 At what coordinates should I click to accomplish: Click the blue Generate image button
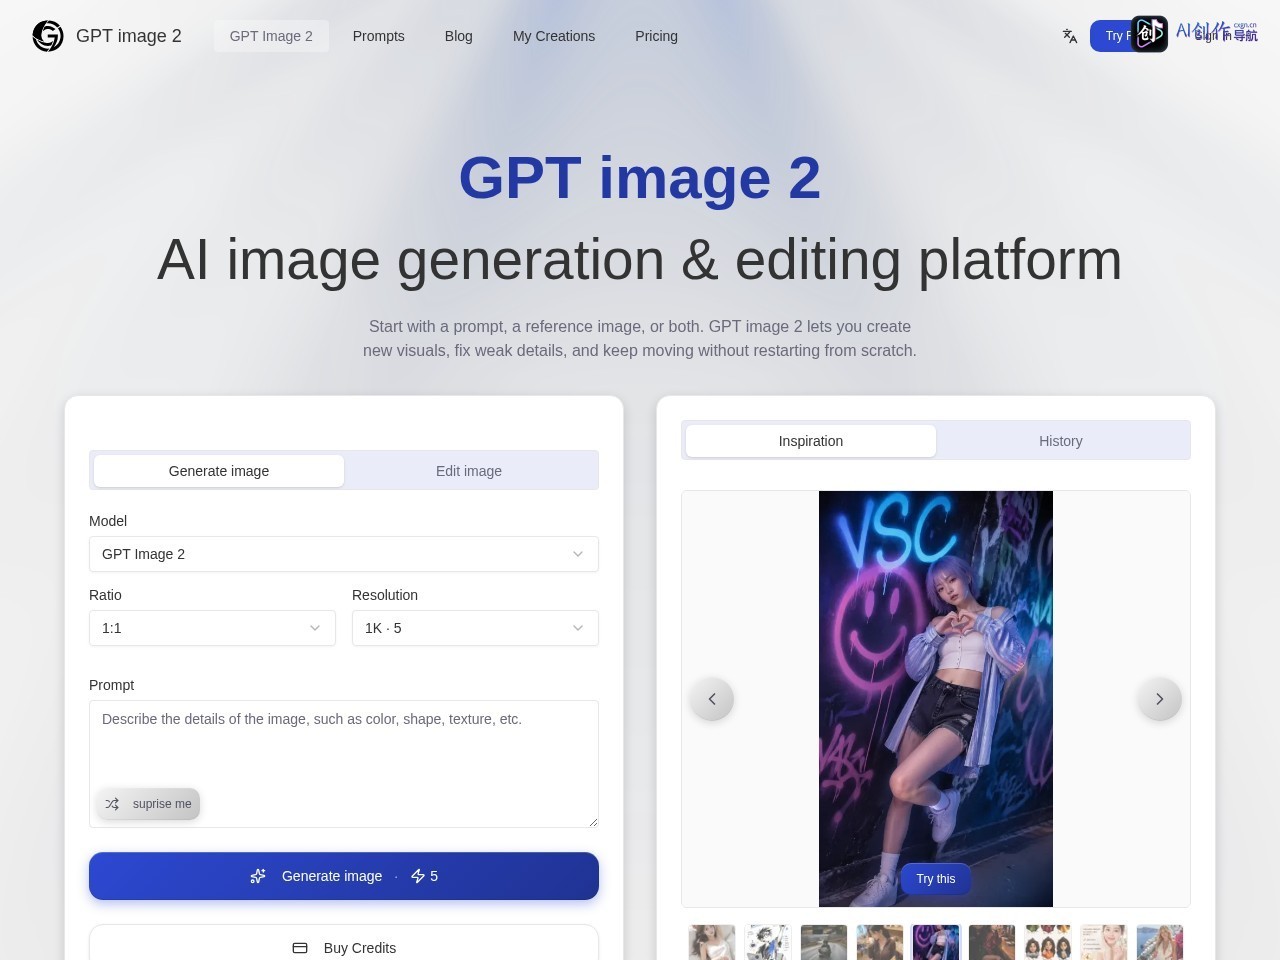coord(344,876)
